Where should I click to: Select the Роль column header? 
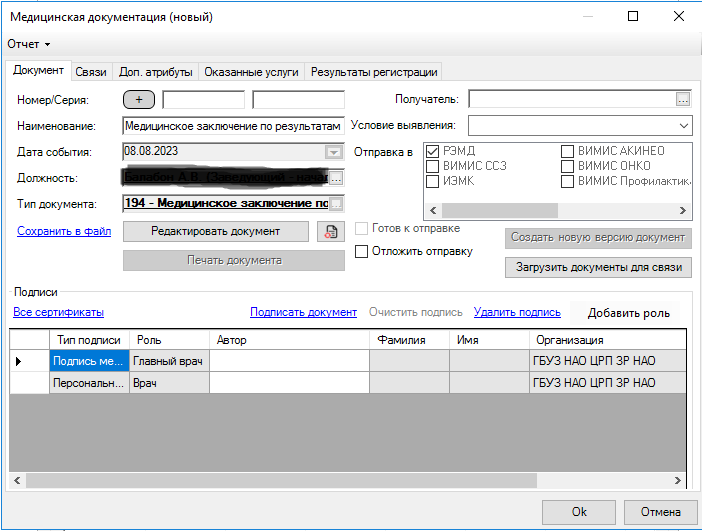pyautogui.click(x=169, y=340)
